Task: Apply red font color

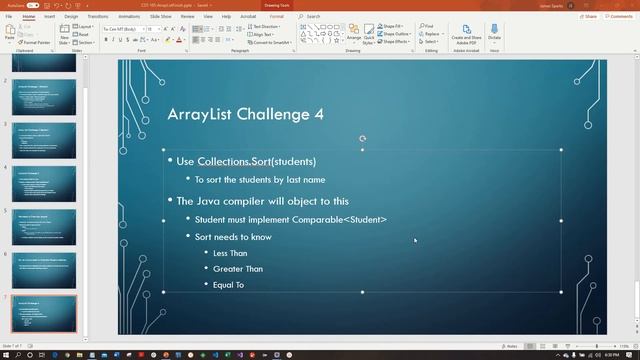Action: (179, 40)
